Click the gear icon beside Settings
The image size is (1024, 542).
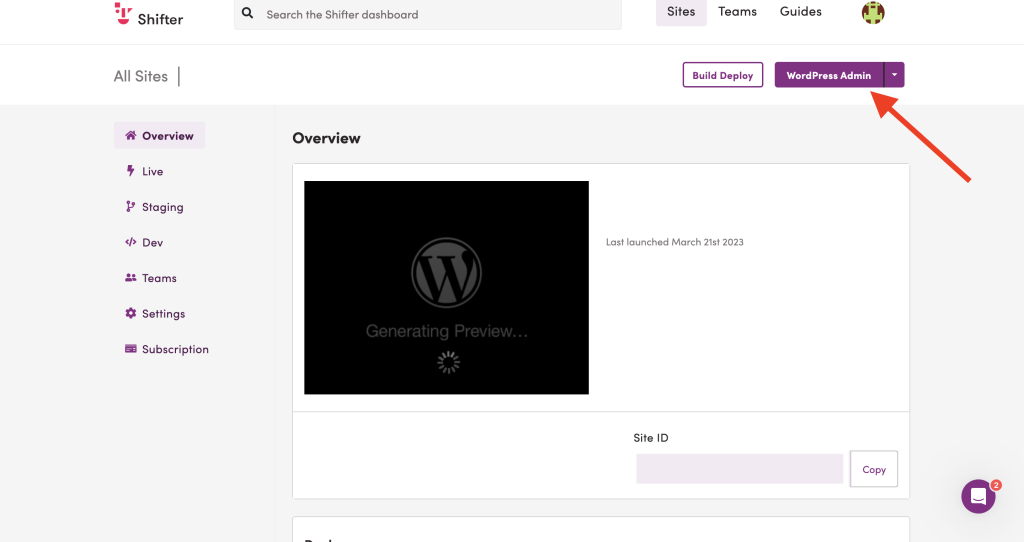pos(131,313)
